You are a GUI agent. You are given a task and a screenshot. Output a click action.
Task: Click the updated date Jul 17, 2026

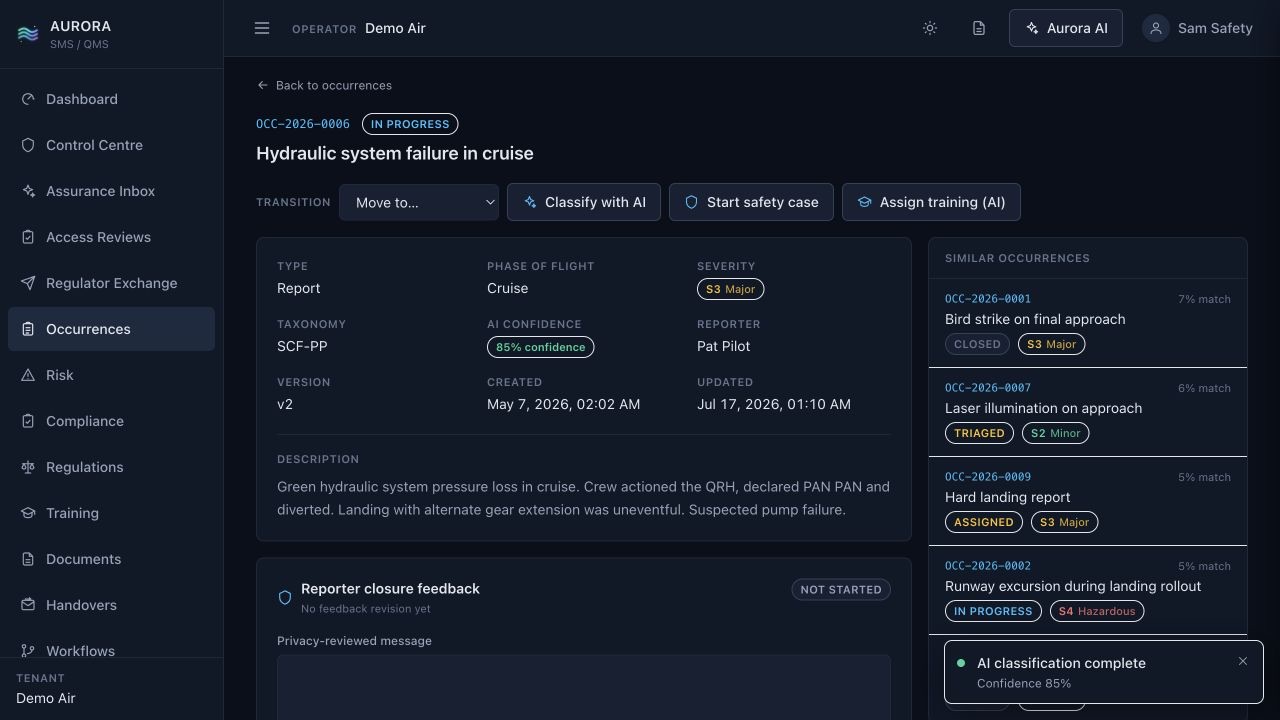774,404
